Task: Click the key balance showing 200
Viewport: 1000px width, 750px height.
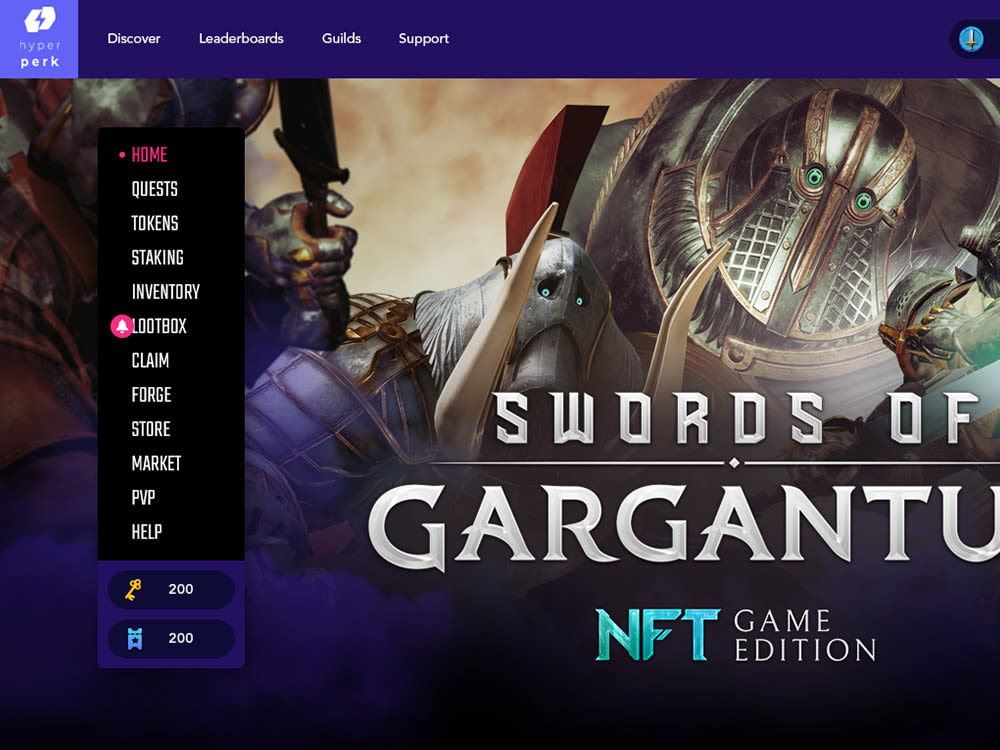Action: 171,589
